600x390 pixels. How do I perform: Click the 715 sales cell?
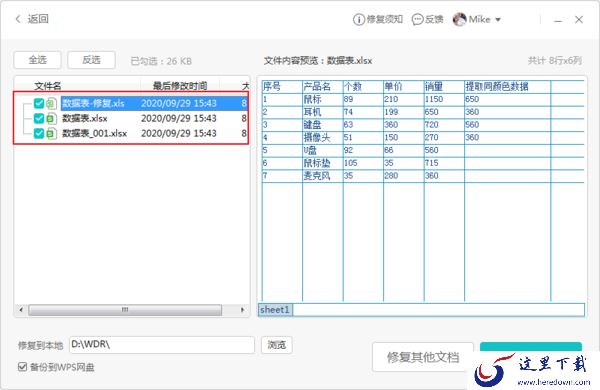pos(444,163)
